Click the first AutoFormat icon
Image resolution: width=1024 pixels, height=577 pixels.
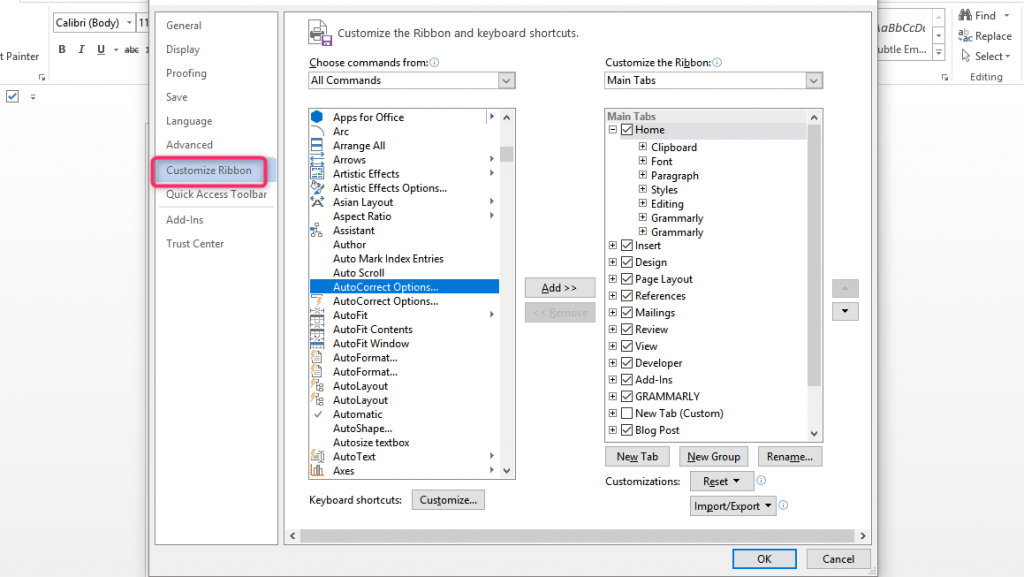pyautogui.click(x=317, y=358)
